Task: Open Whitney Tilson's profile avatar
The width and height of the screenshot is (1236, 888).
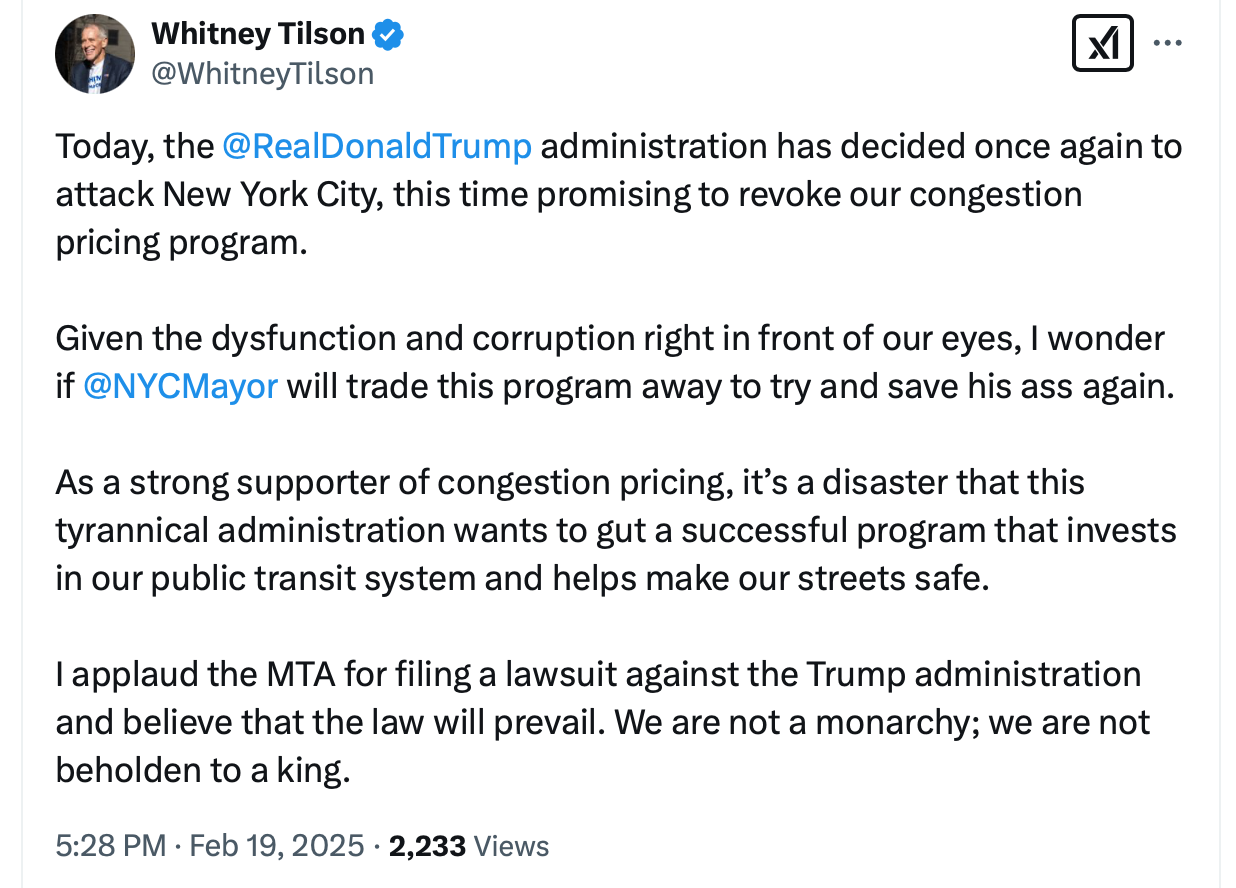Action: tap(95, 54)
